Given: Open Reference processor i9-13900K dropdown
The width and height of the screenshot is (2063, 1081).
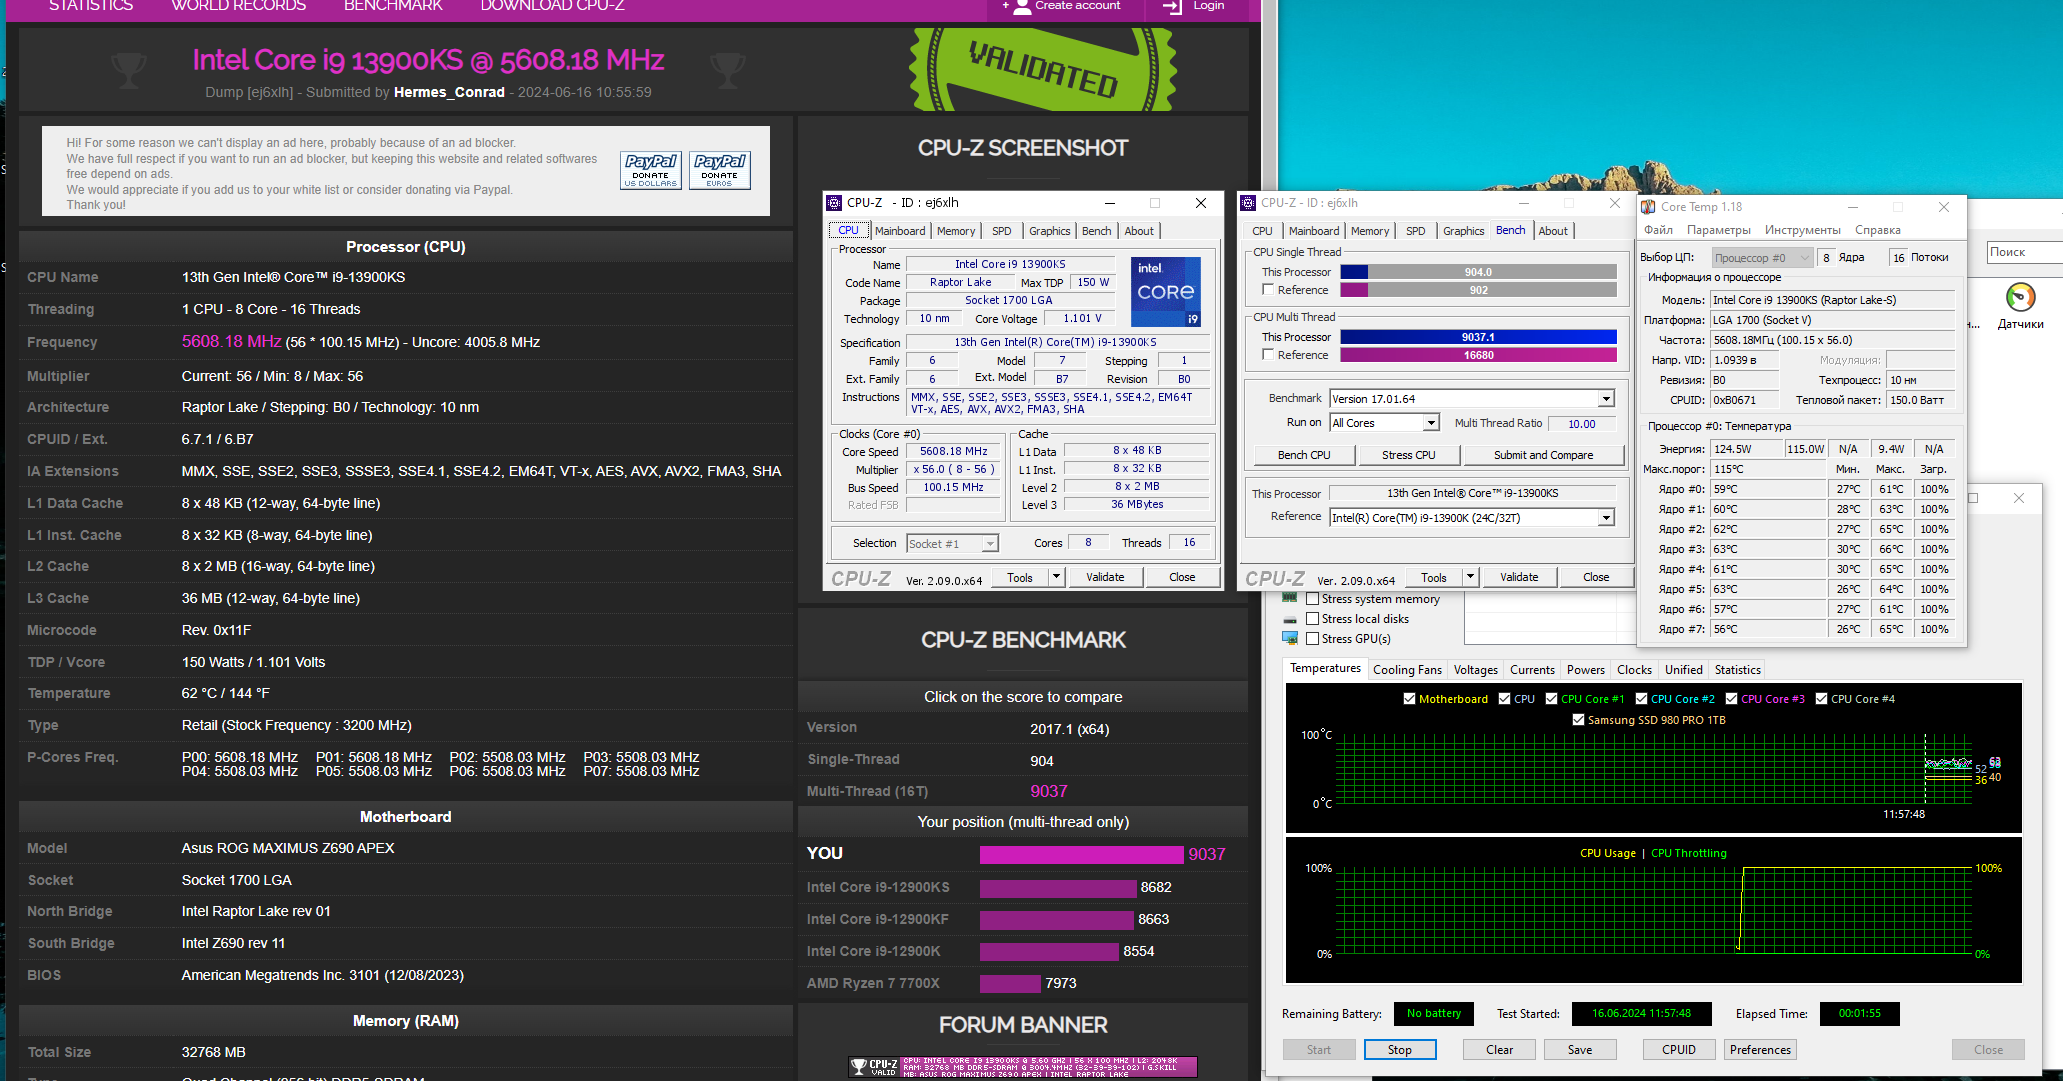Looking at the screenshot, I should pos(1605,518).
